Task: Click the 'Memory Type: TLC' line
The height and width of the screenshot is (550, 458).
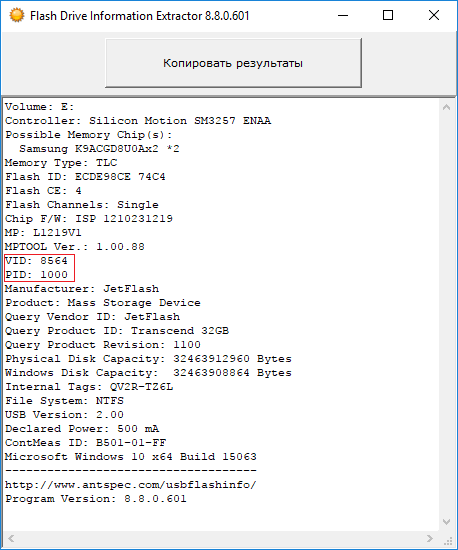Action: pos(61,163)
